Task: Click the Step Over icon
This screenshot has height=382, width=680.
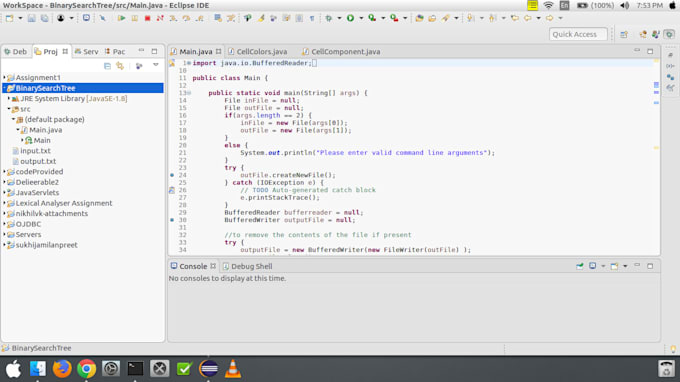Action: coord(186,18)
